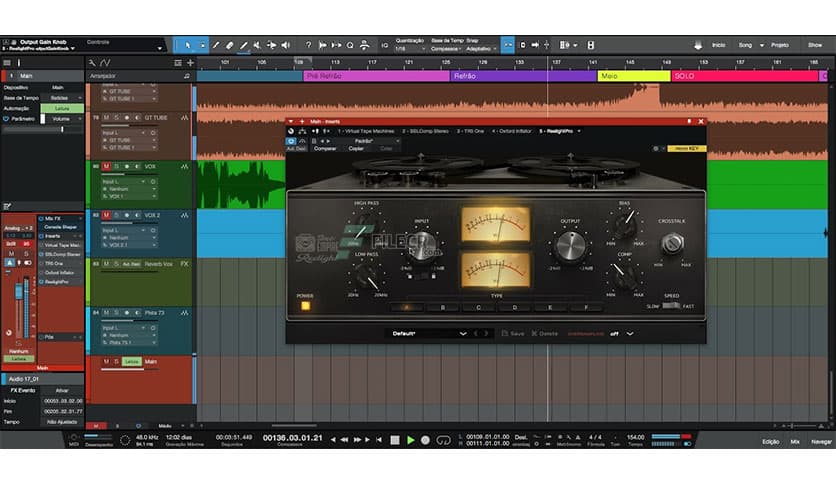This screenshot has width=836, height=484.
Task: Click Save preset button
Action: [x=513, y=334]
